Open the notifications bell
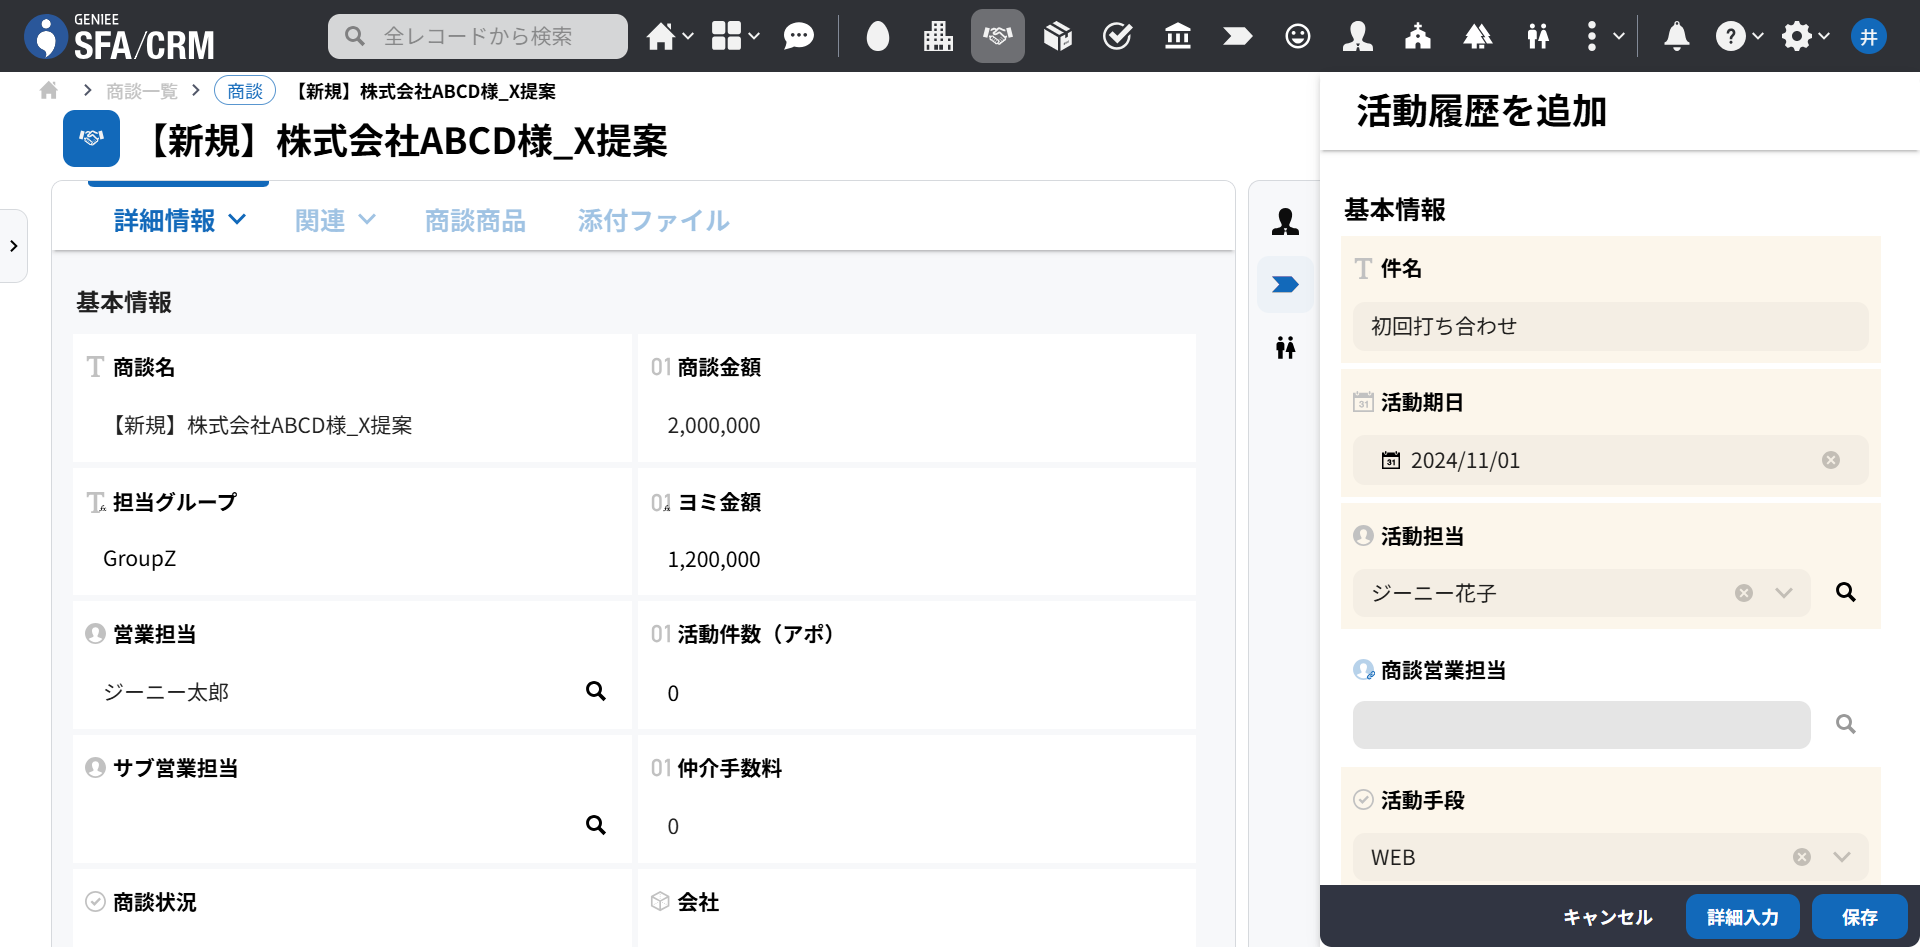This screenshot has height=947, width=1920. pos(1677,37)
